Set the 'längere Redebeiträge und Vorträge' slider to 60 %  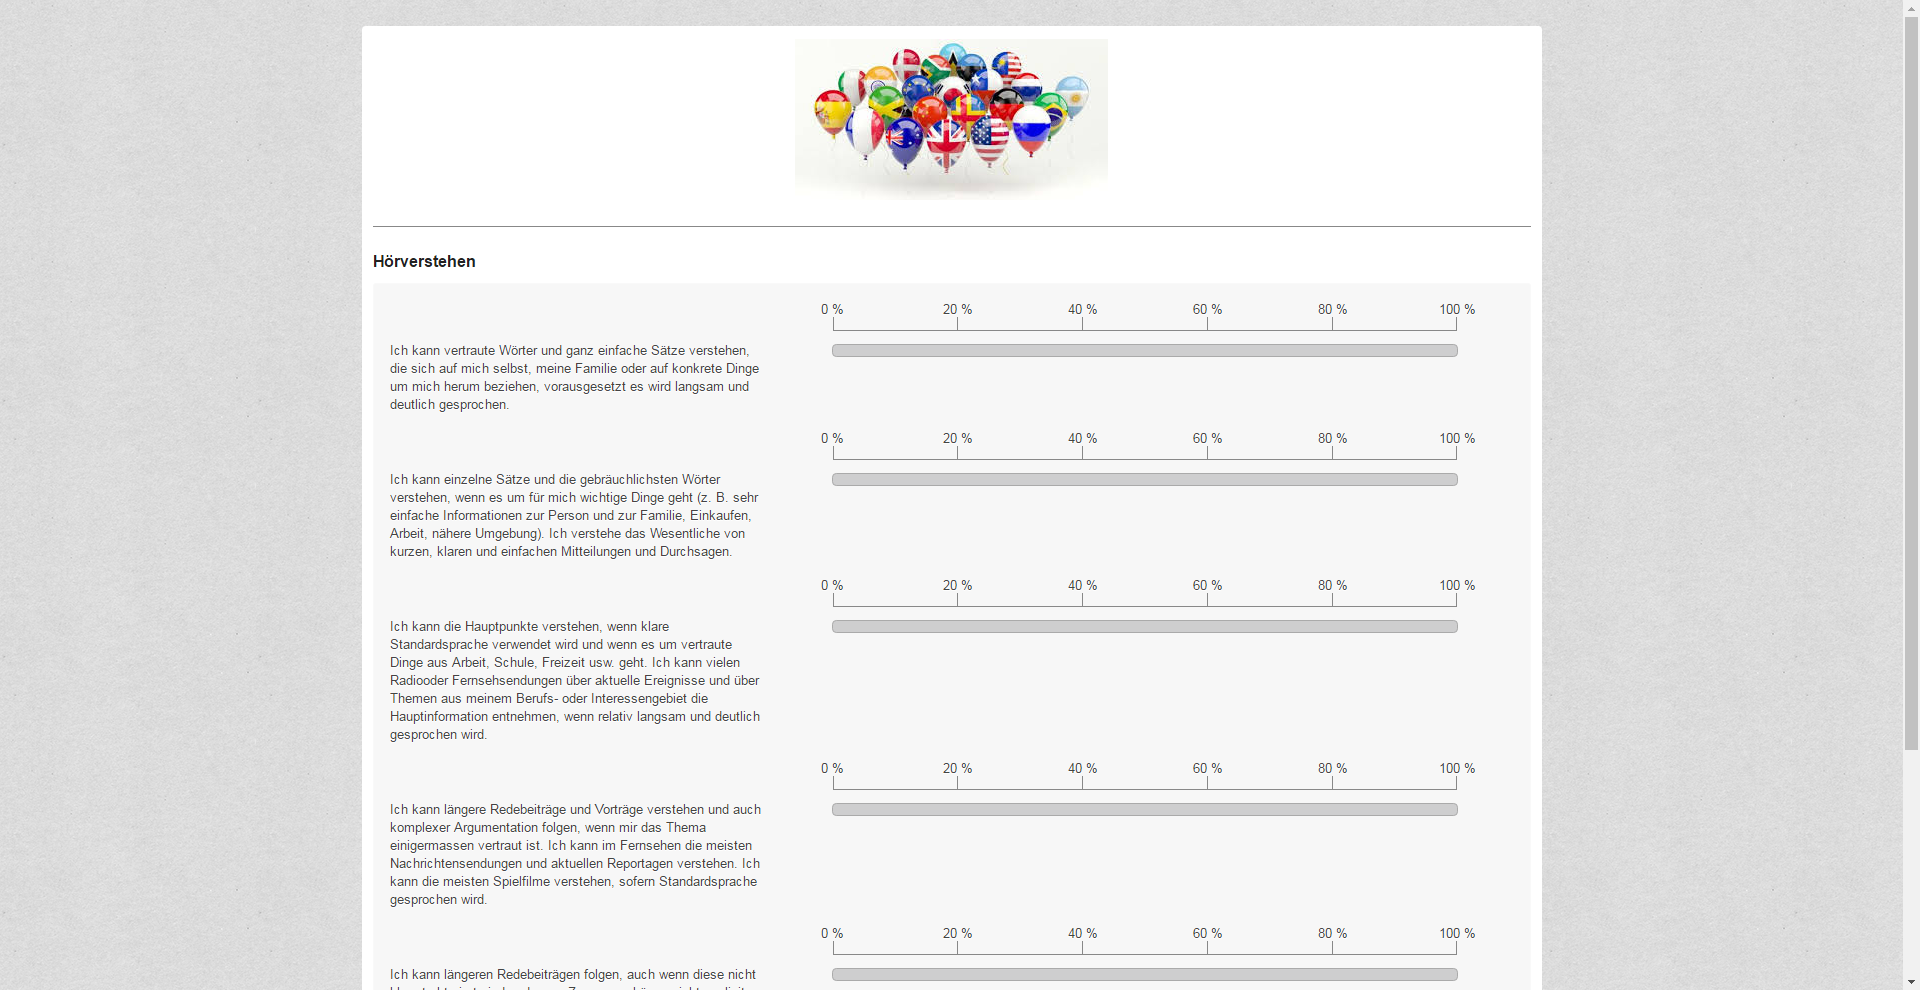1207,810
